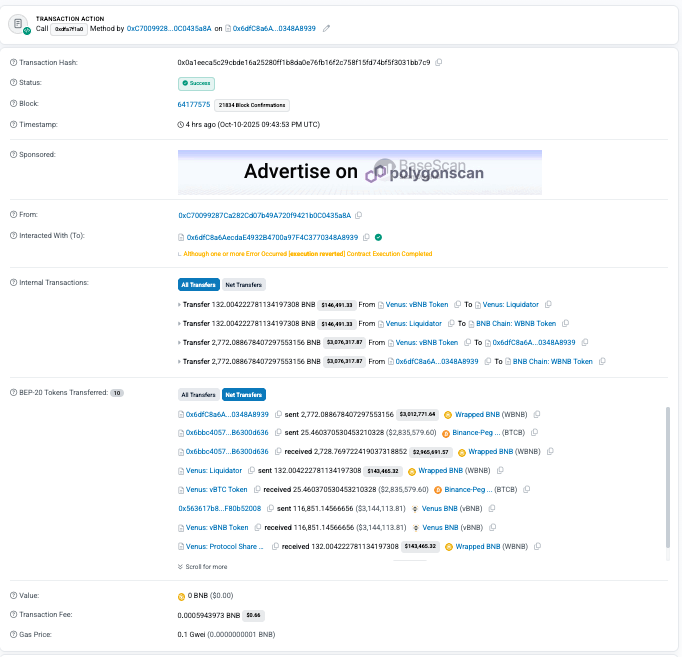
Task: Click help icon next to Transaction Fee
Action: 13,614
